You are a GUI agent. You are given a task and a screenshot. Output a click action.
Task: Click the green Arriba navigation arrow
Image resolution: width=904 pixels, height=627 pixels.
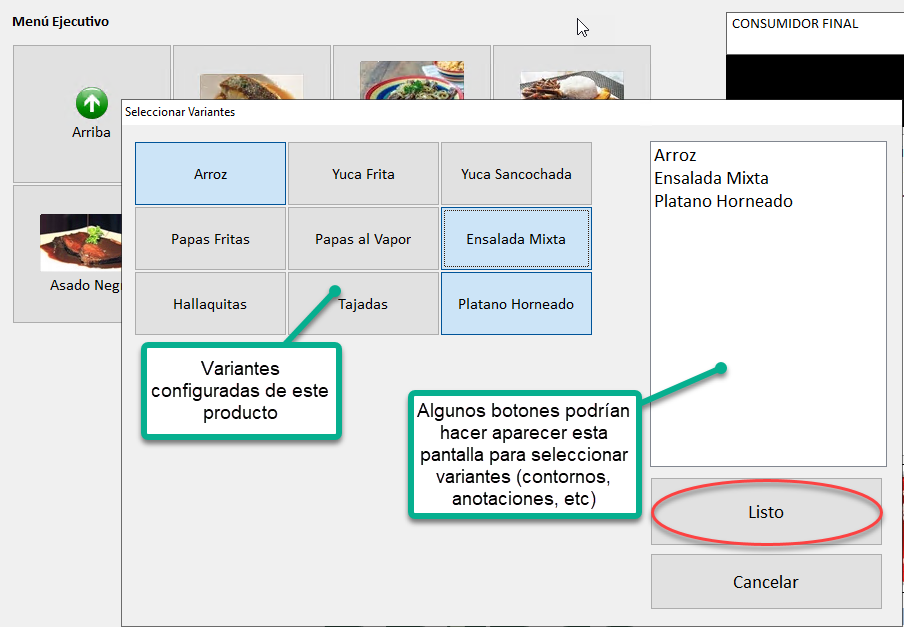[91, 103]
